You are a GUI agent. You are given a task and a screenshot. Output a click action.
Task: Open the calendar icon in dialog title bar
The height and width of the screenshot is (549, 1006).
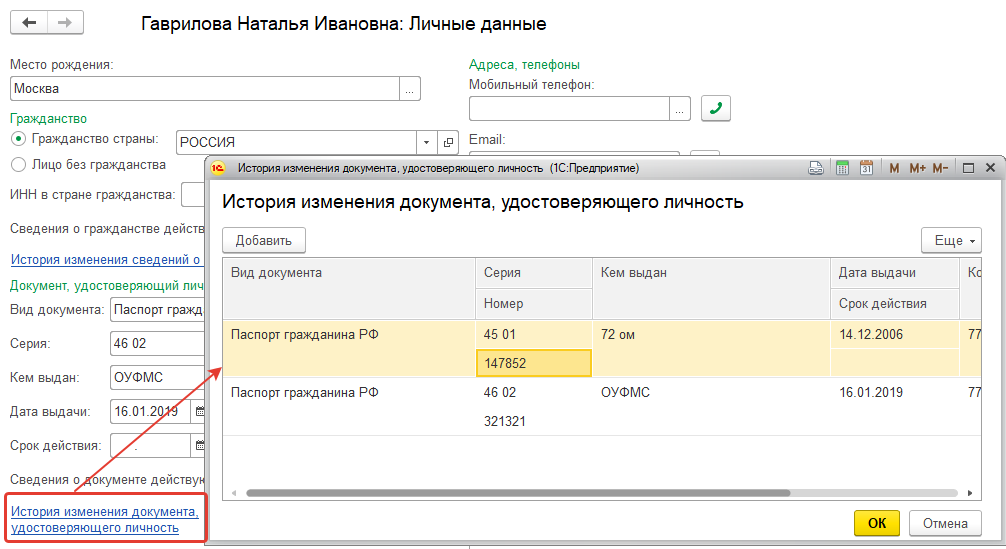(x=866, y=168)
